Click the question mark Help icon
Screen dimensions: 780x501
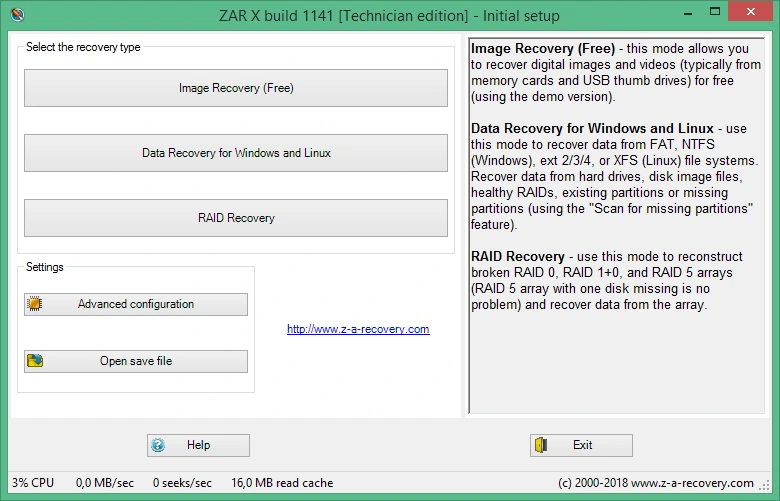[x=158, y=445]
